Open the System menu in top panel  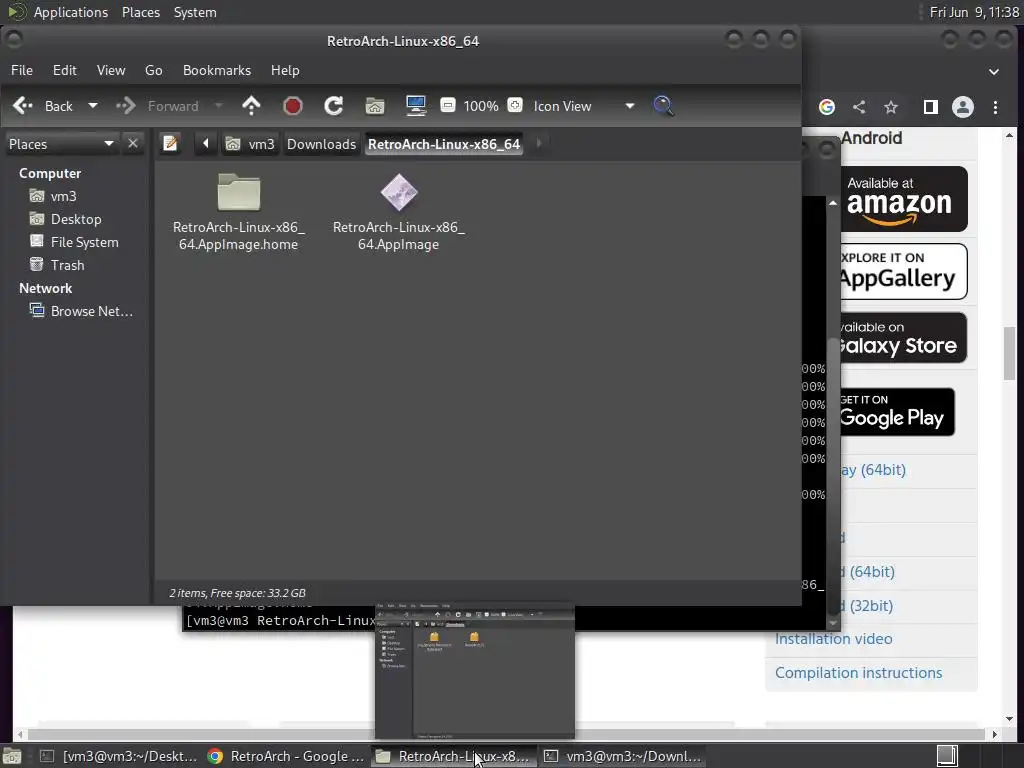tap(195, 12)
